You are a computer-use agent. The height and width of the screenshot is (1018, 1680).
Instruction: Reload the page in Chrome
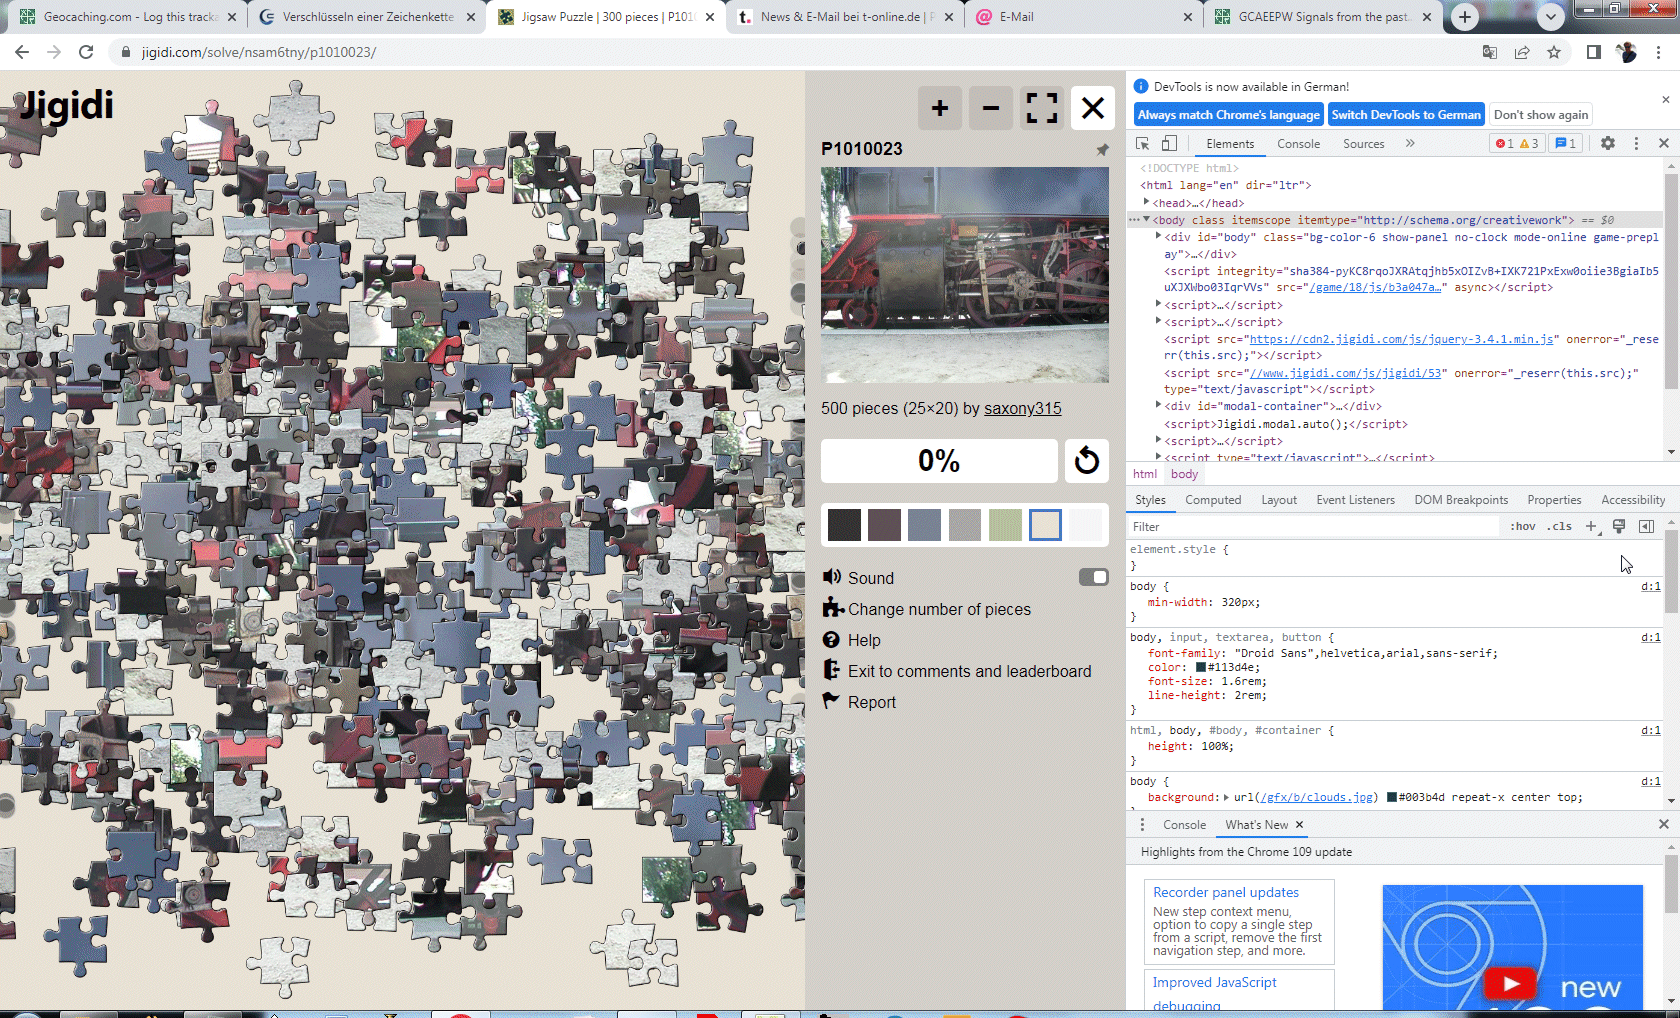[86, 52]
